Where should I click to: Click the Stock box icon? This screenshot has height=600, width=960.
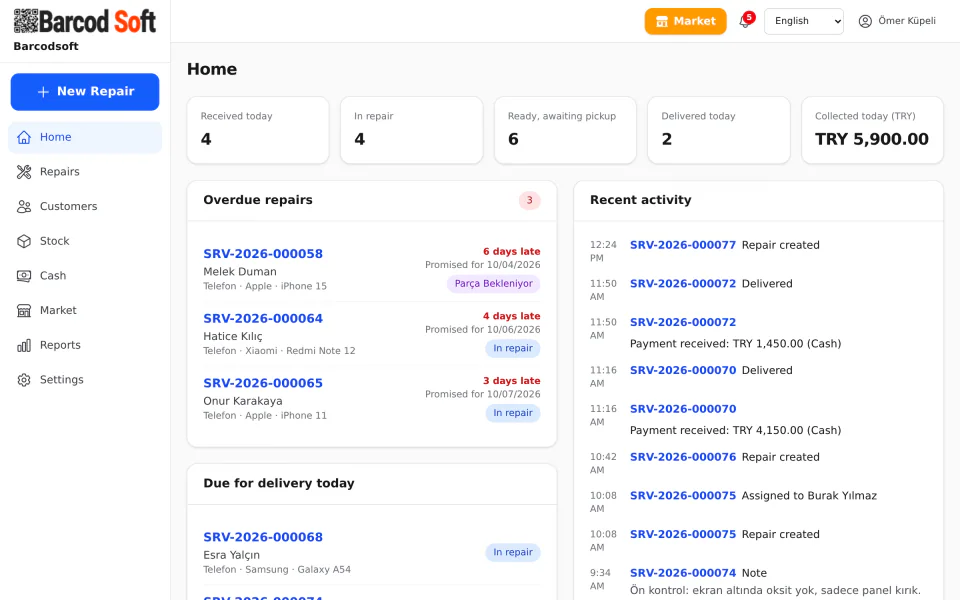[24, 241]
